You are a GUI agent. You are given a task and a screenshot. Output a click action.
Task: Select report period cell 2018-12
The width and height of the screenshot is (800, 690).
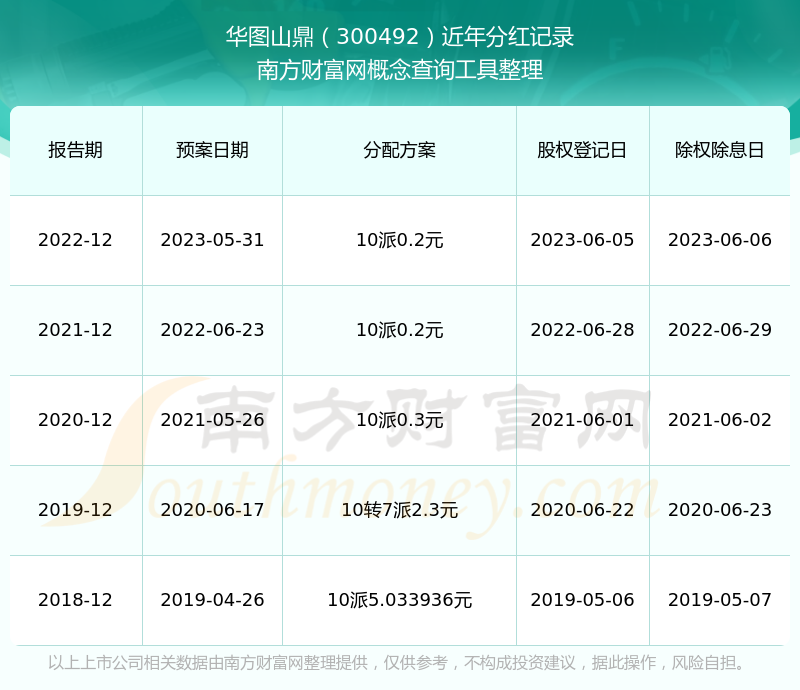[76, 600]
